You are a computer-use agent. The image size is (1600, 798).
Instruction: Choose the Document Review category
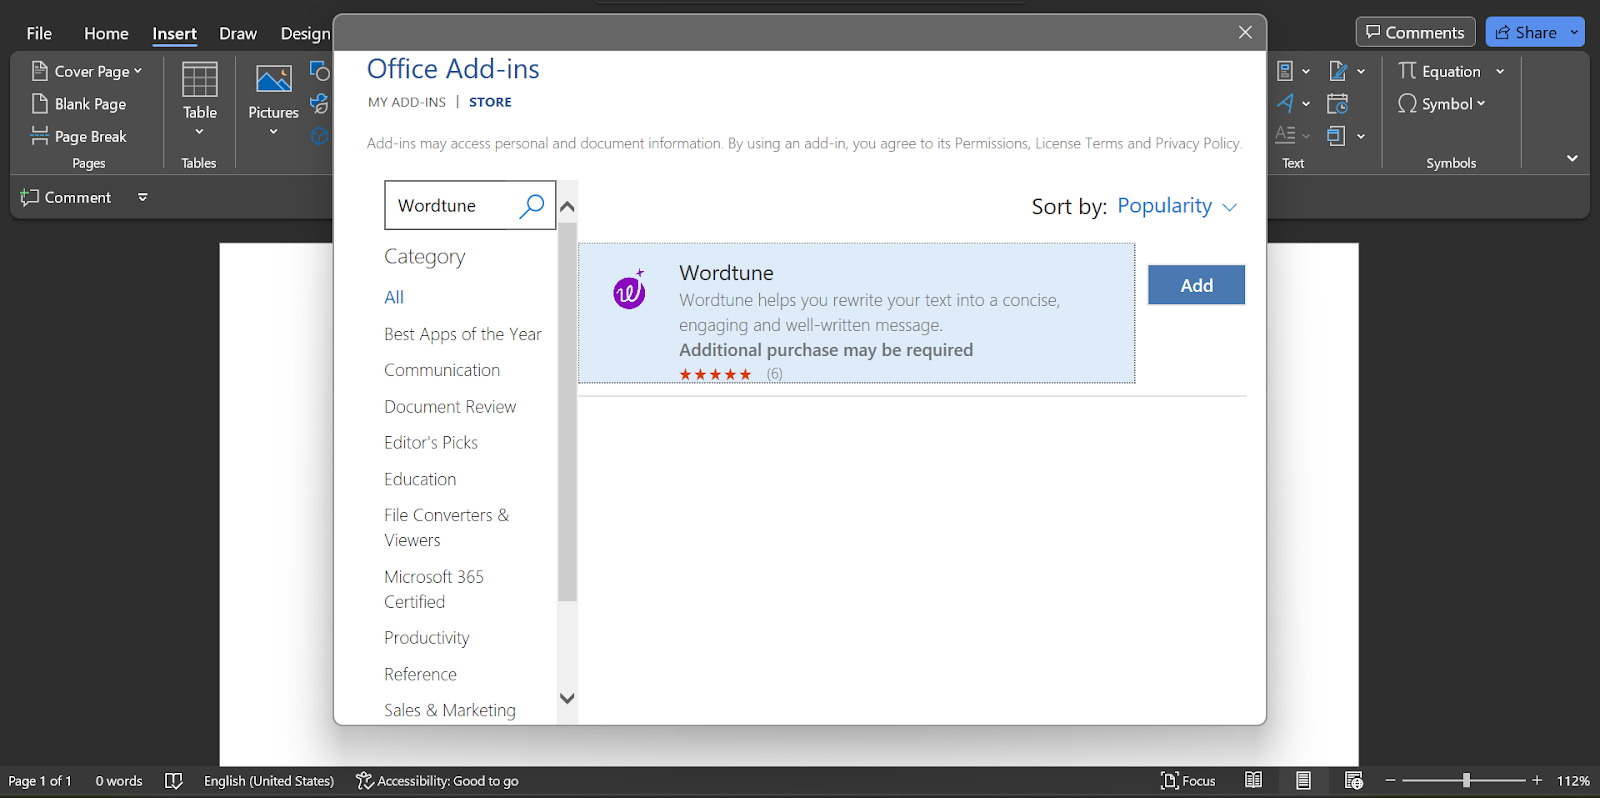point(450,407)
